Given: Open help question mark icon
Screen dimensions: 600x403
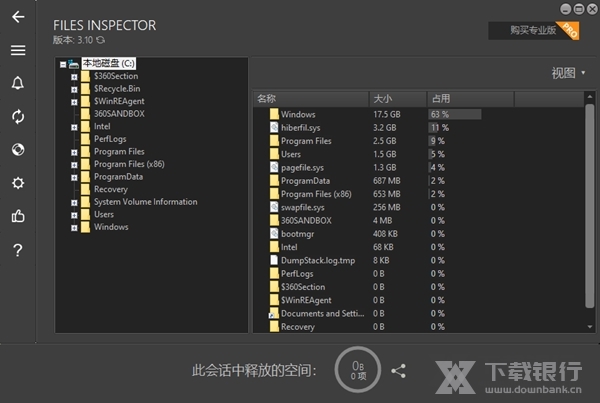Looking at the screenshot, I should click(18, 250).
